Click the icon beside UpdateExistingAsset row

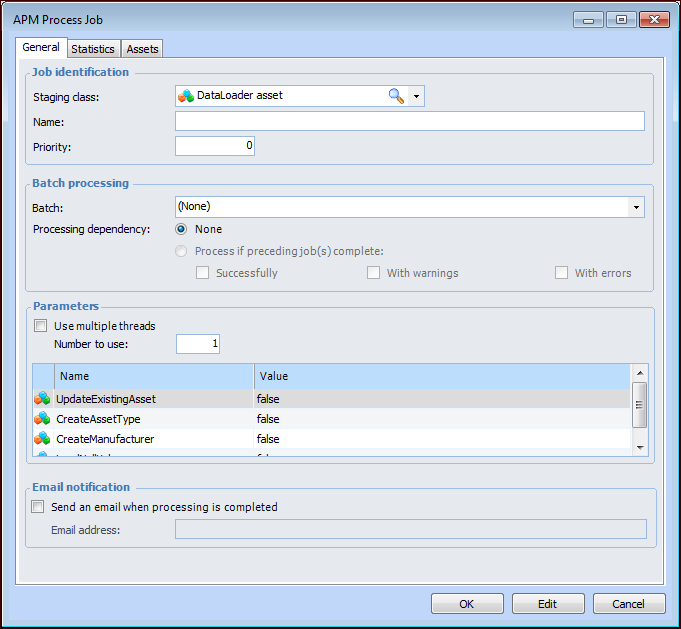[42, 399]
